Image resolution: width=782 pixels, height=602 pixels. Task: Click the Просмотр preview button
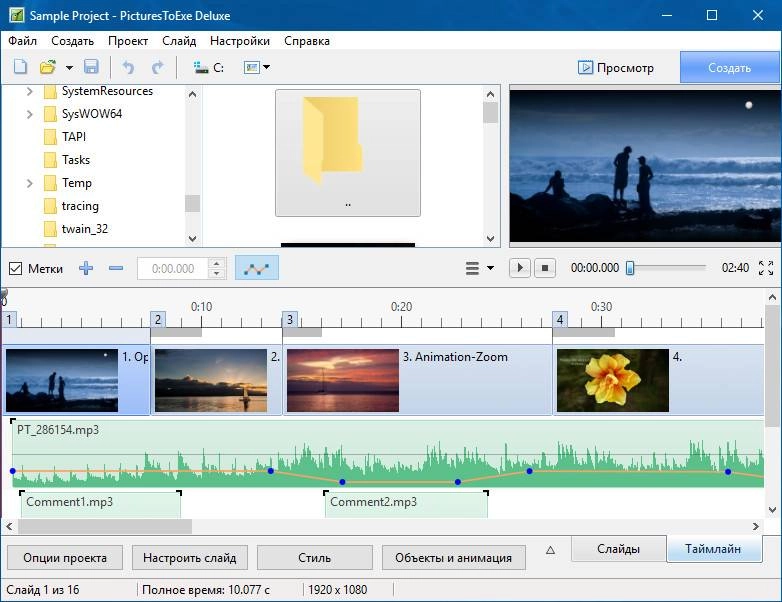coord(616,67)
